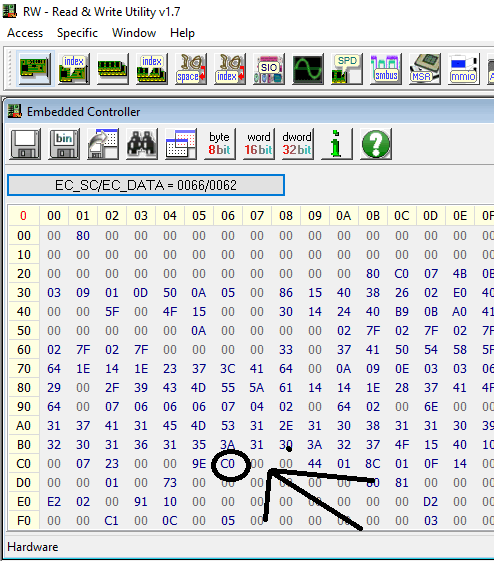Select value 73 in row D0
This screenshot has width=494, height=561.
(x=170, y=483)
